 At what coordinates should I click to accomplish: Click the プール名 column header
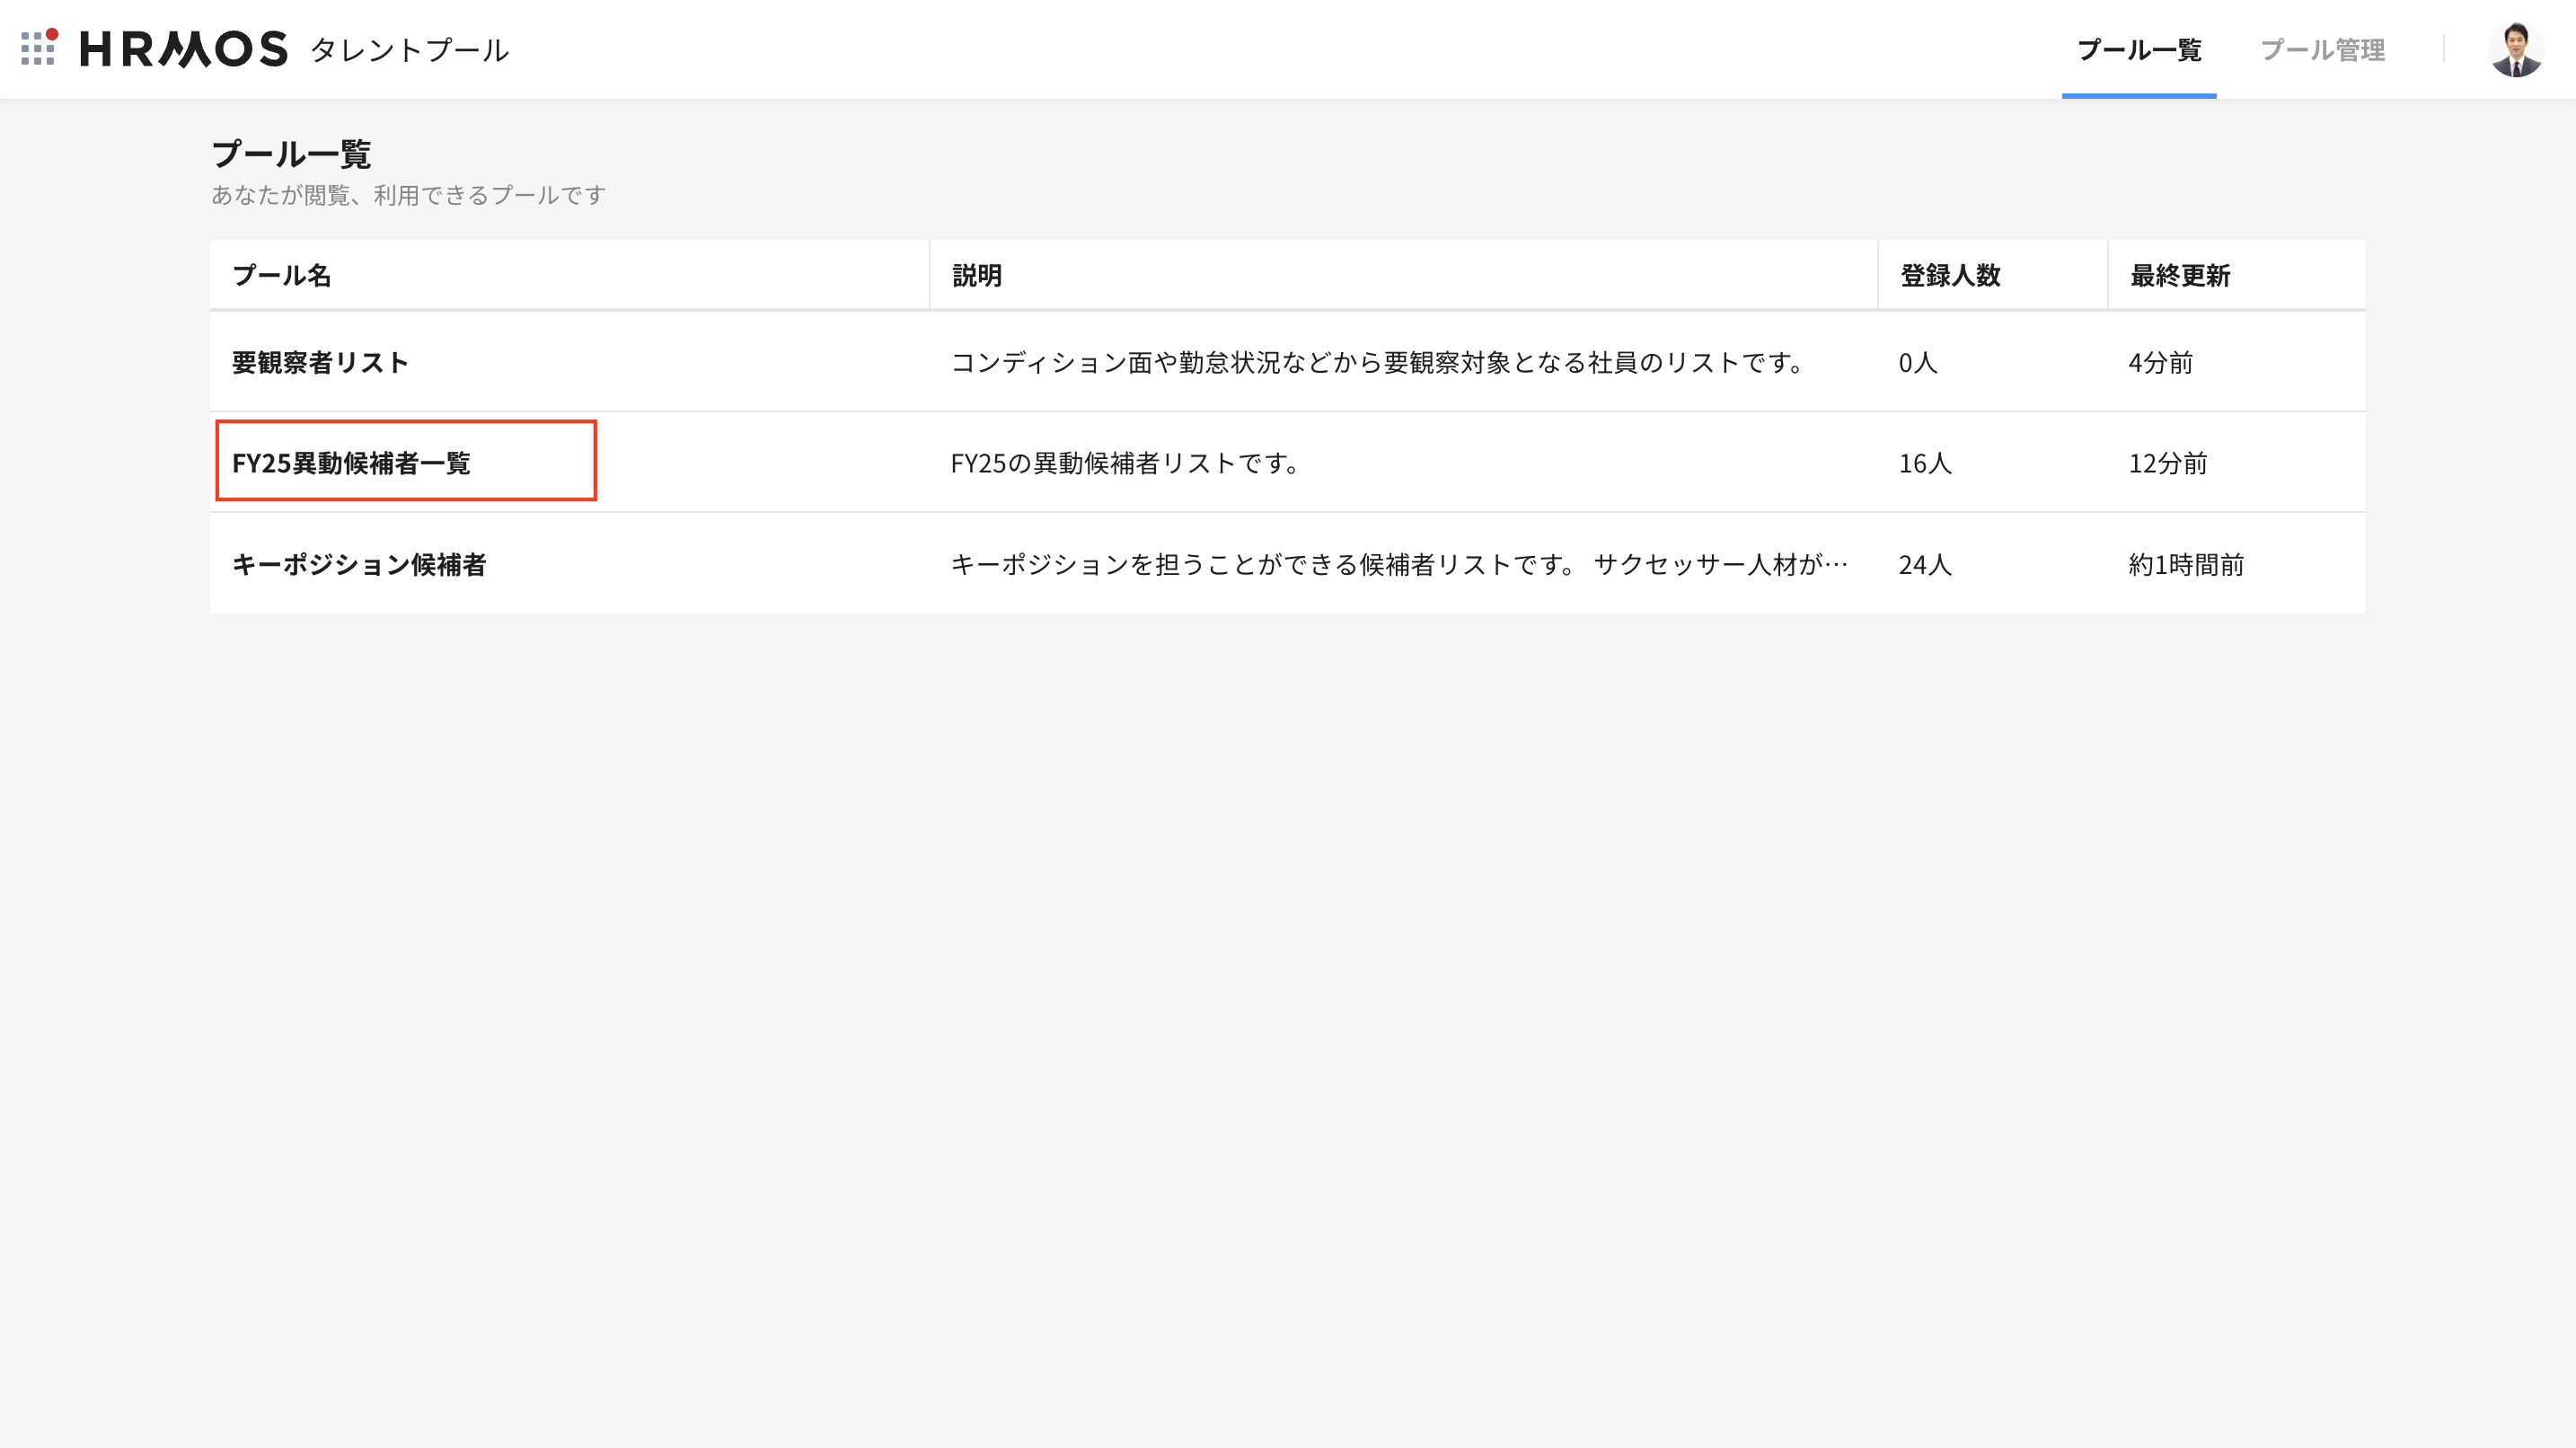(x=282, y=276)
